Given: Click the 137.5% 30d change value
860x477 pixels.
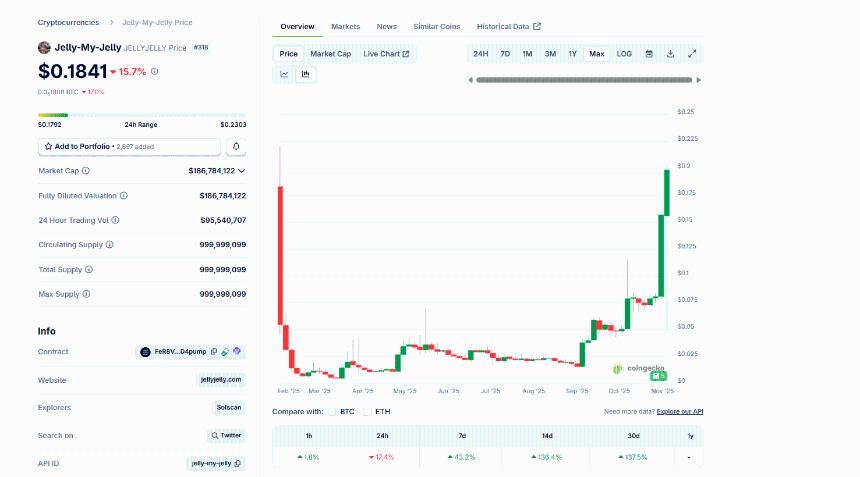Looking at the screenshot, I should [x=633, y=457].
